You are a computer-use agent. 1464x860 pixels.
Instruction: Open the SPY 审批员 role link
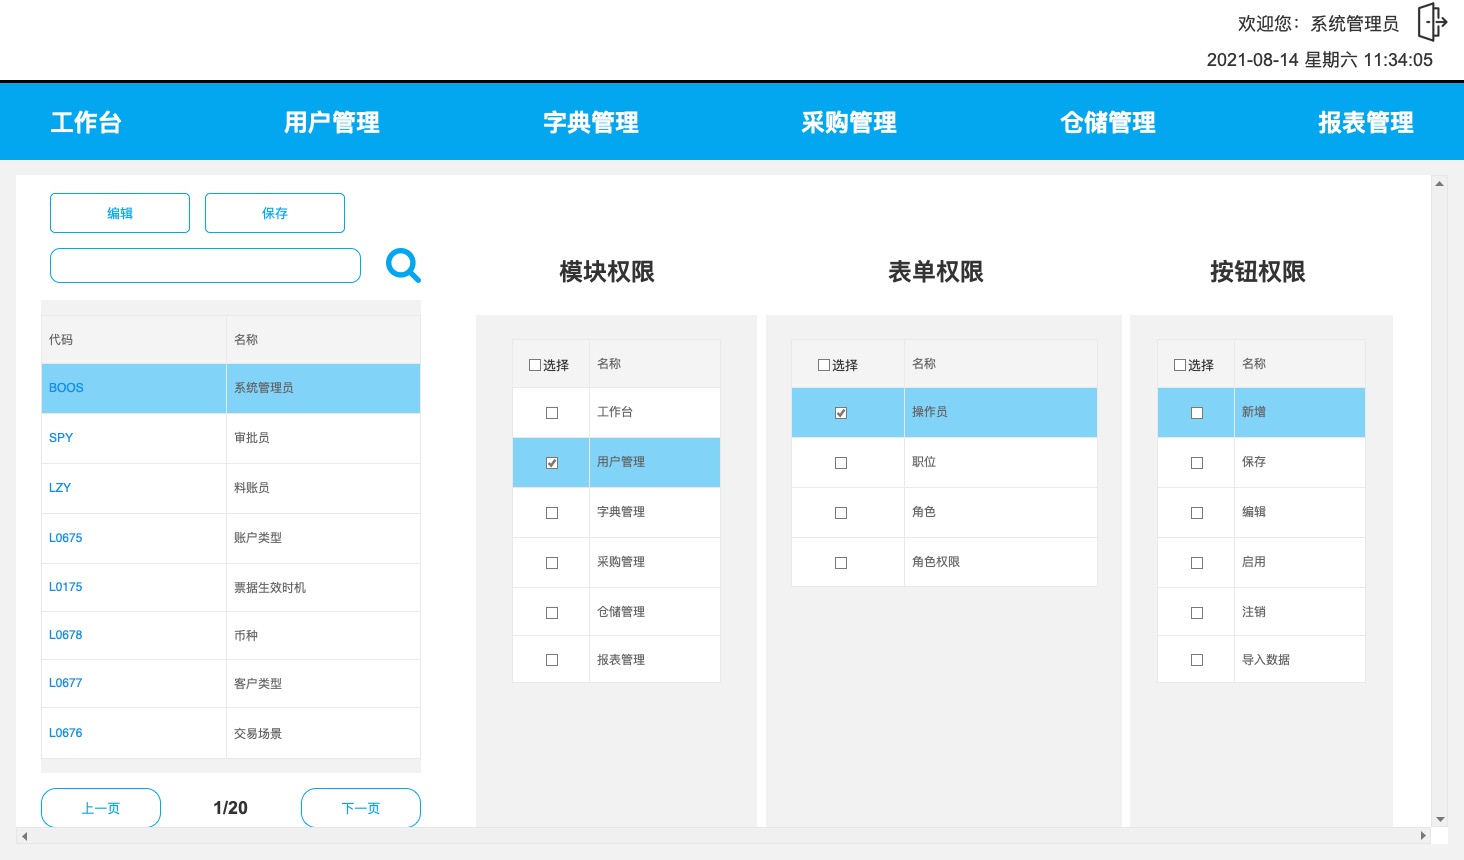click(x=60, y=437)
